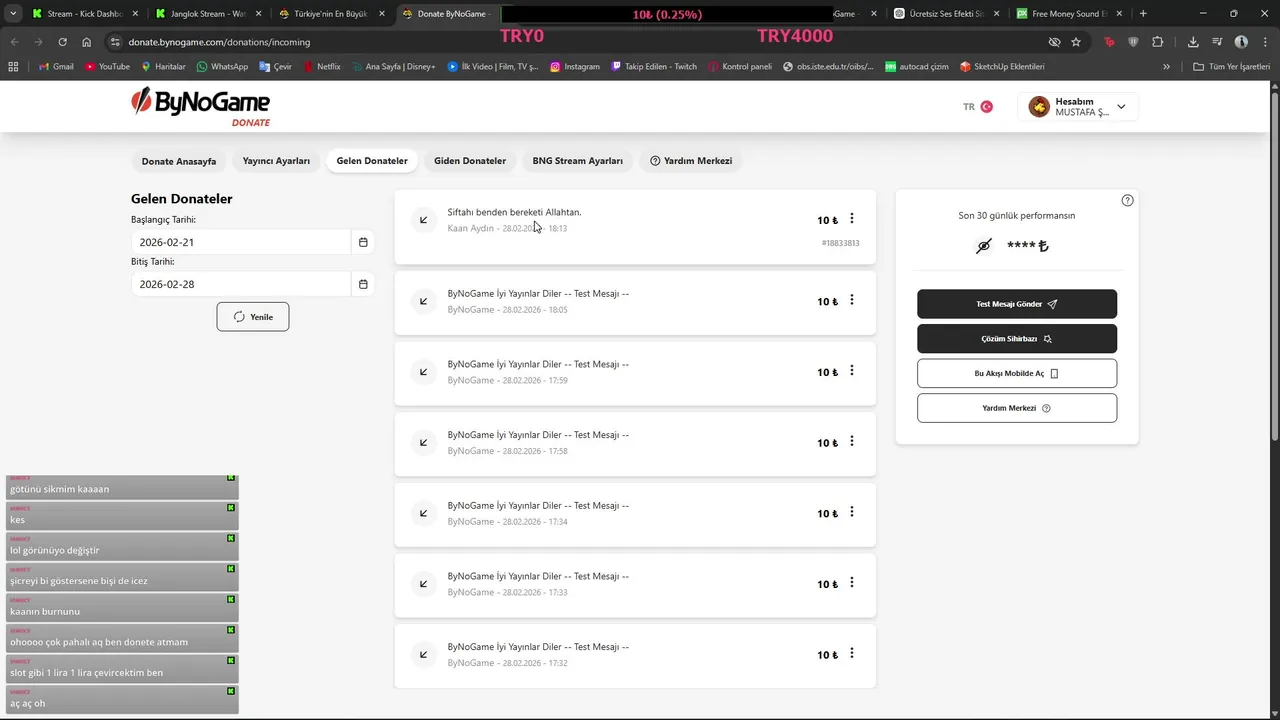The width and height of the screenshot is (1280, 720).
Task: Open options for the 17:33 test donation
Action: point(852,583)
